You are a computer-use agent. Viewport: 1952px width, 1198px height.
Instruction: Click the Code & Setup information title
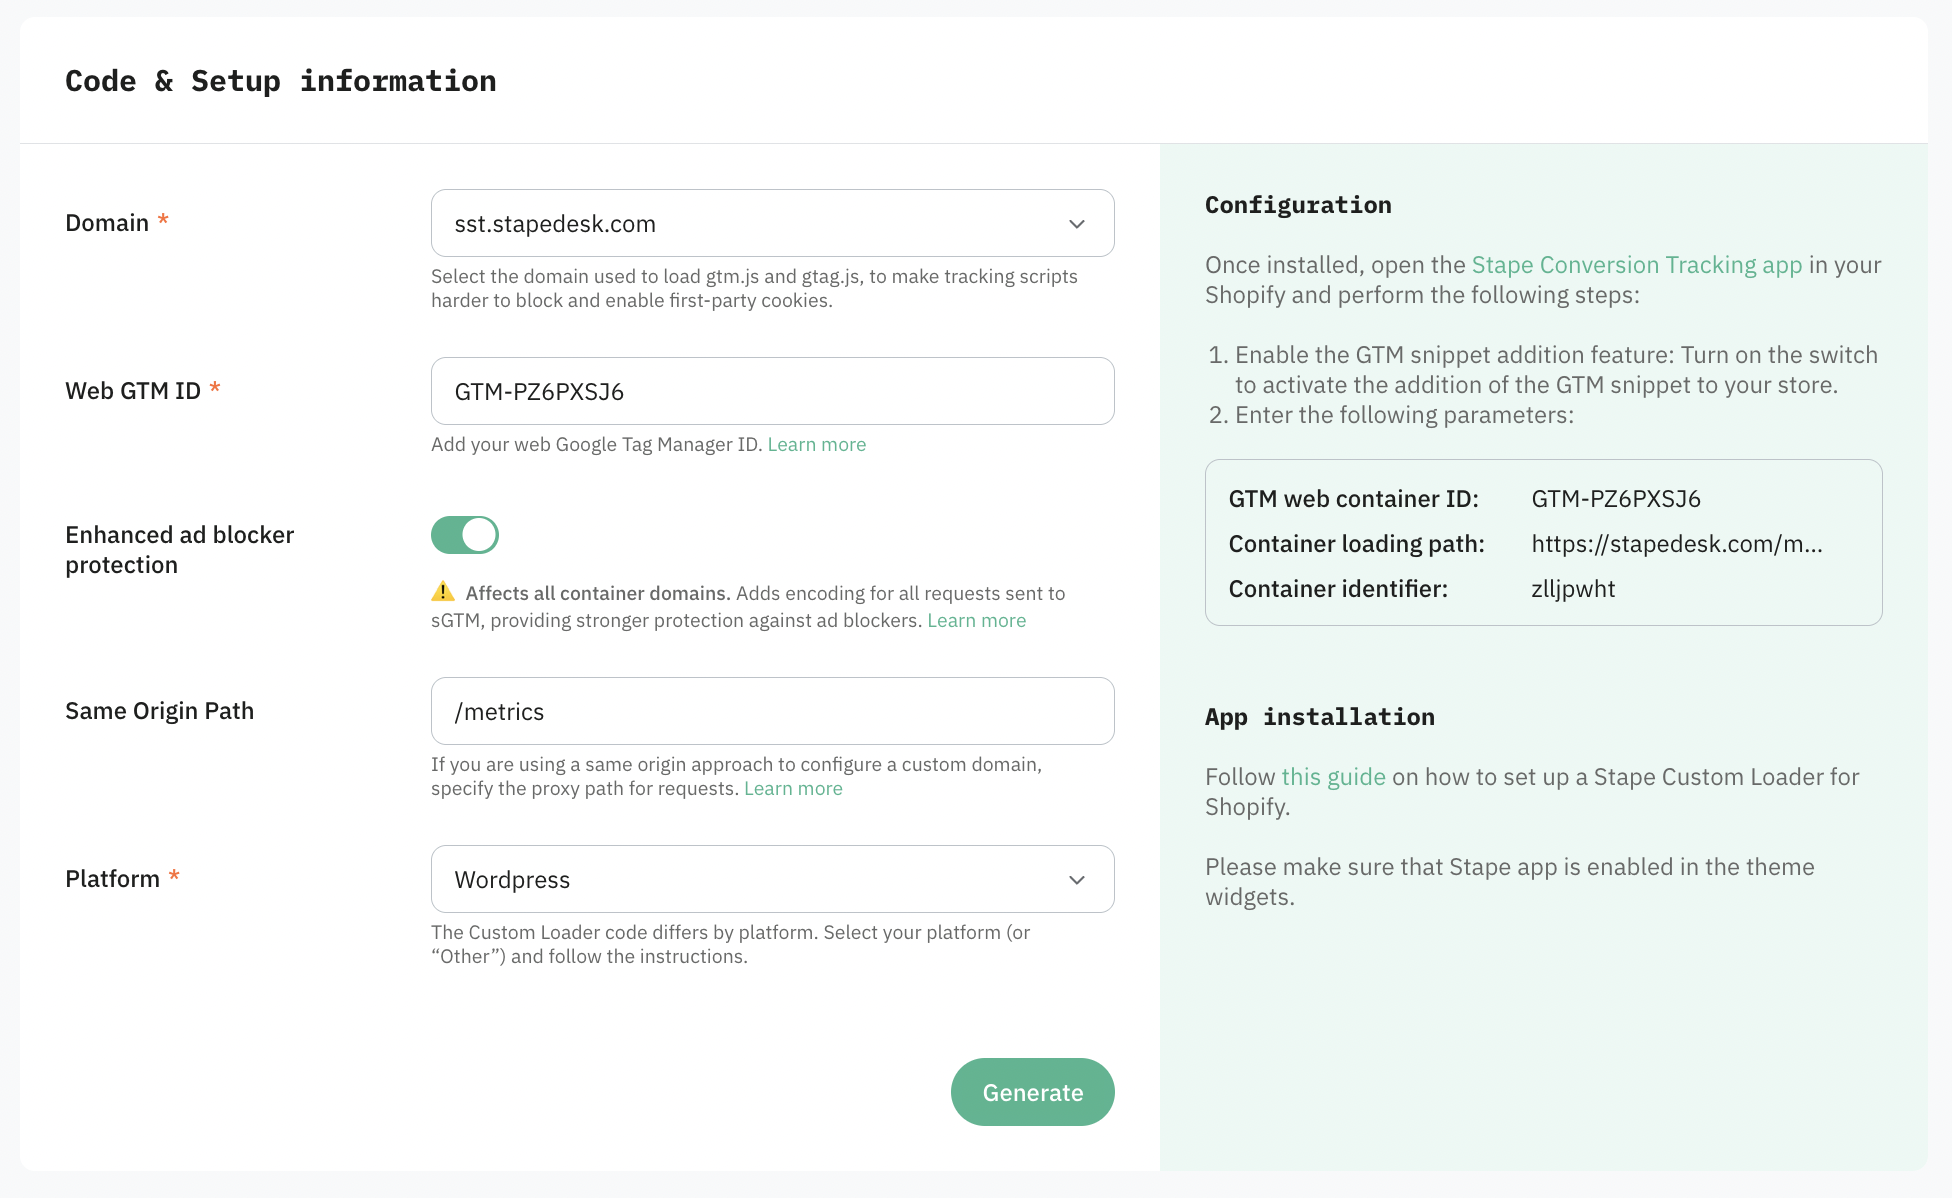(281, 81)
